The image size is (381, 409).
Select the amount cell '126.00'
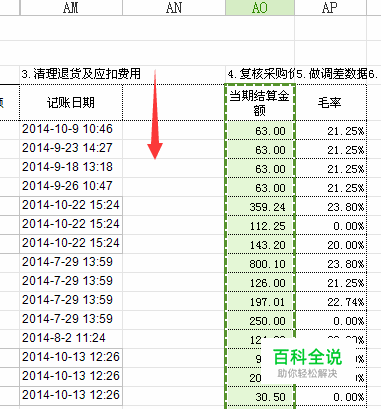(260, 282)
